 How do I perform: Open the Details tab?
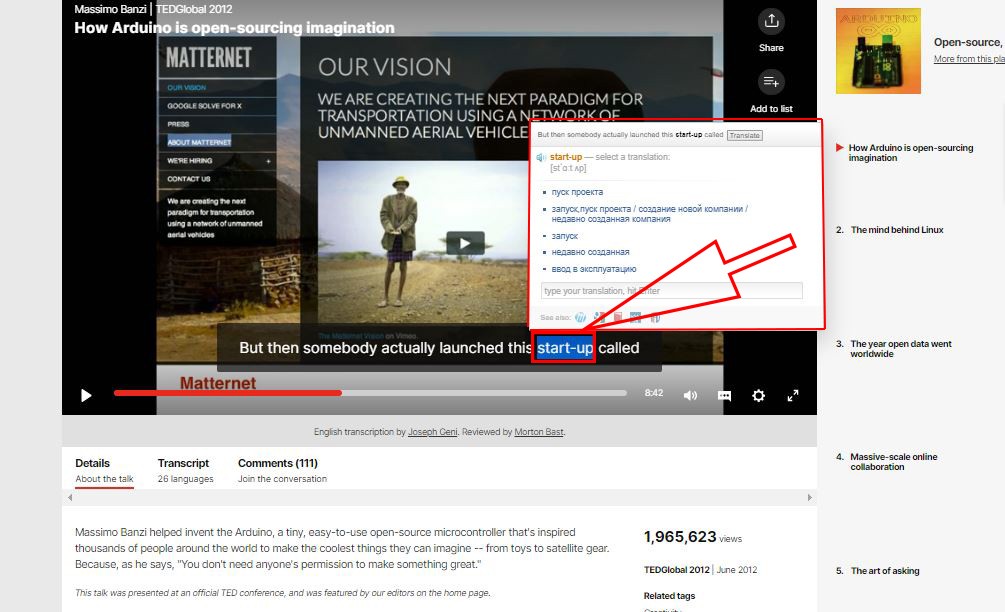click(x=104, y=470)
